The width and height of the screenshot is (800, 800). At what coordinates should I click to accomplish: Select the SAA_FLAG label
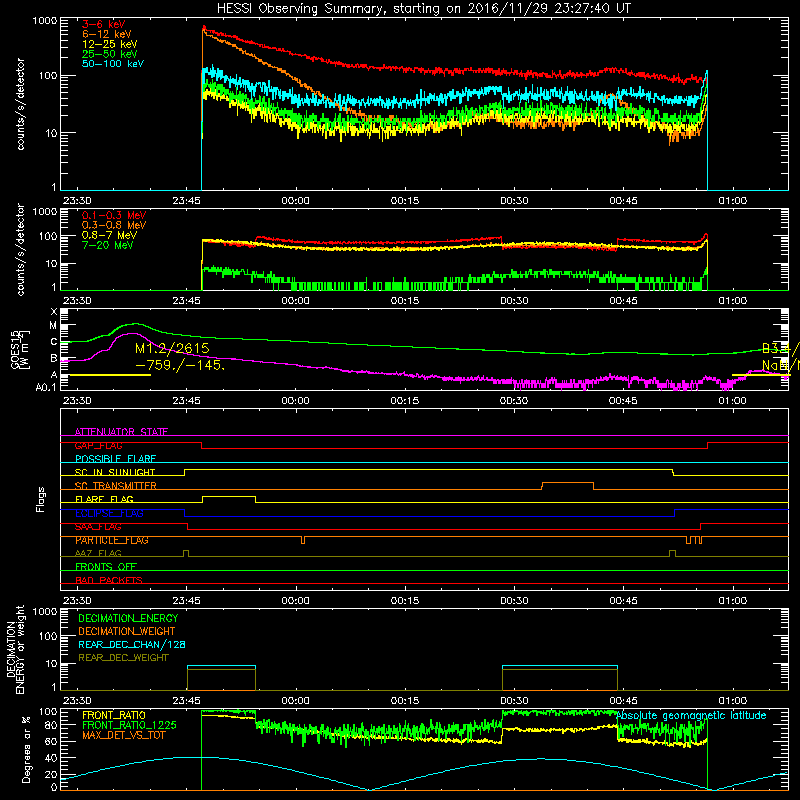point(98,527)
